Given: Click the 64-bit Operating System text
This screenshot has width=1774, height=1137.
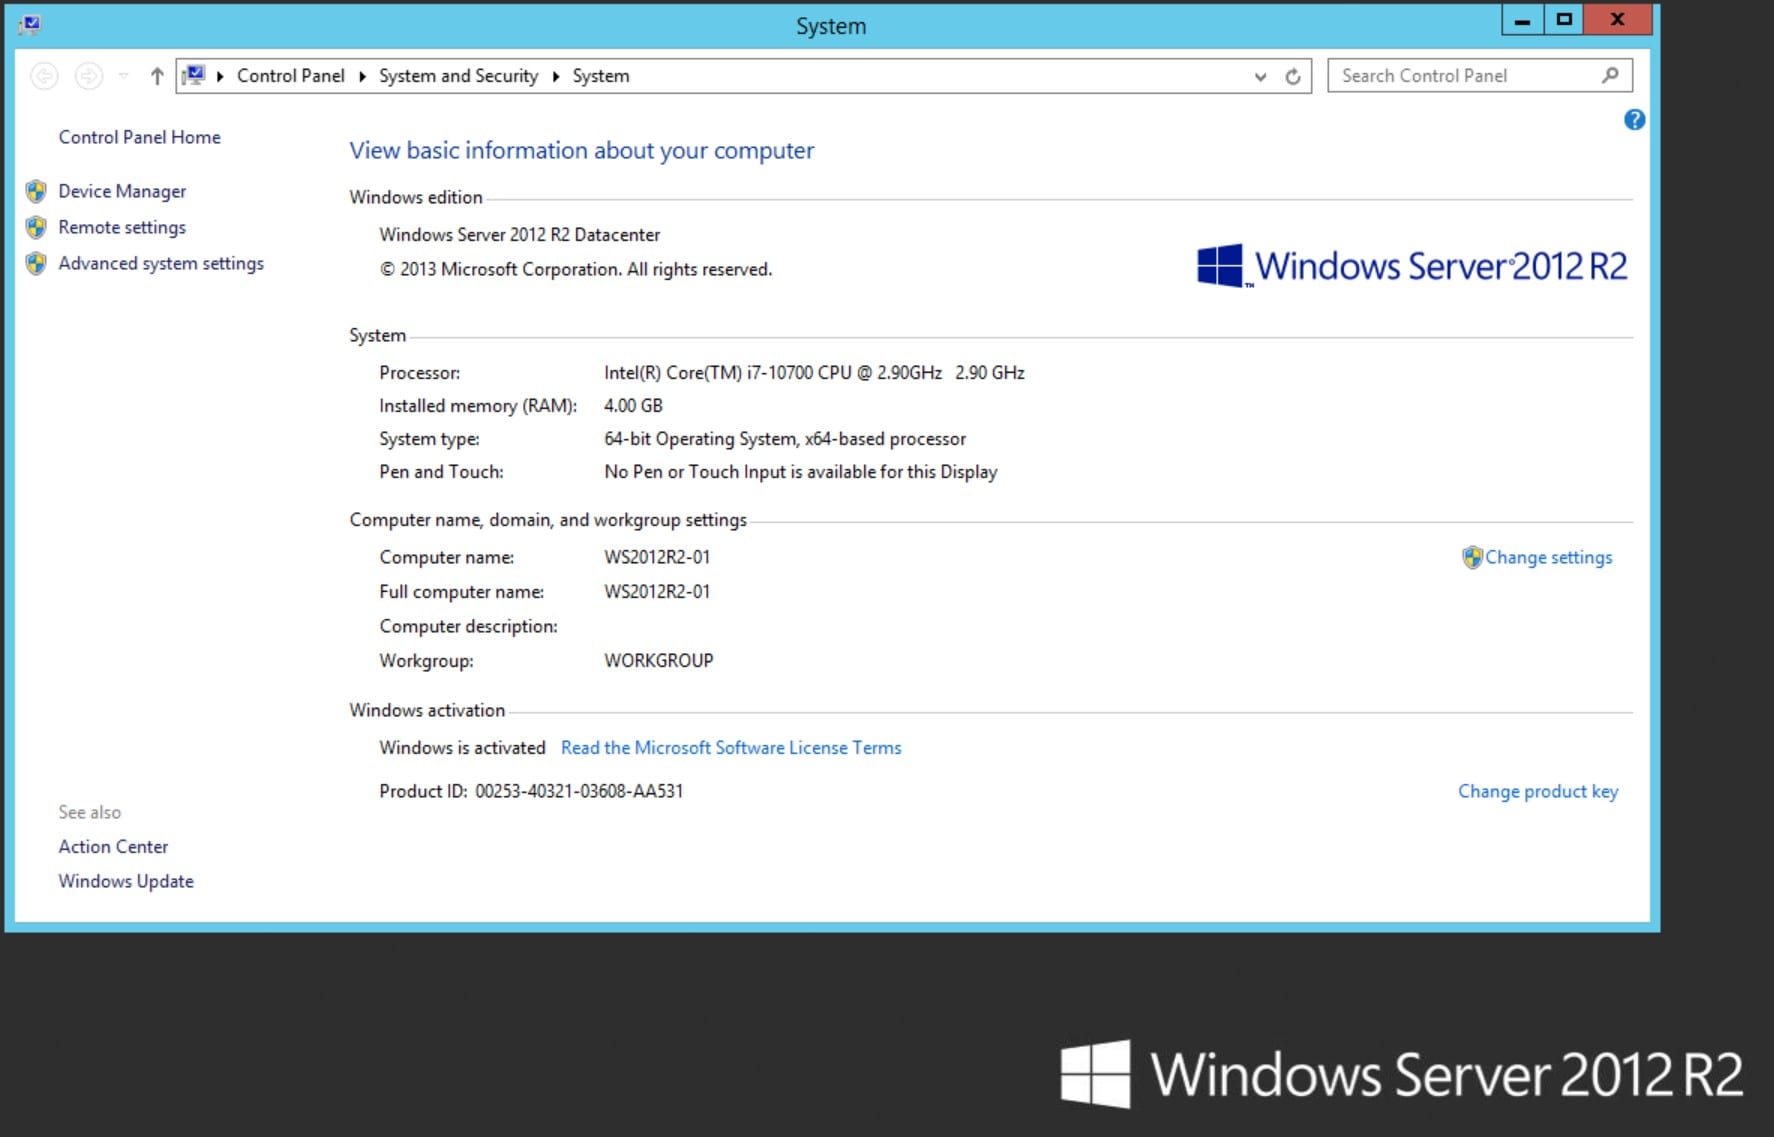Looking at the screenshot, I should pyautogui.click(x=785, y=439).
